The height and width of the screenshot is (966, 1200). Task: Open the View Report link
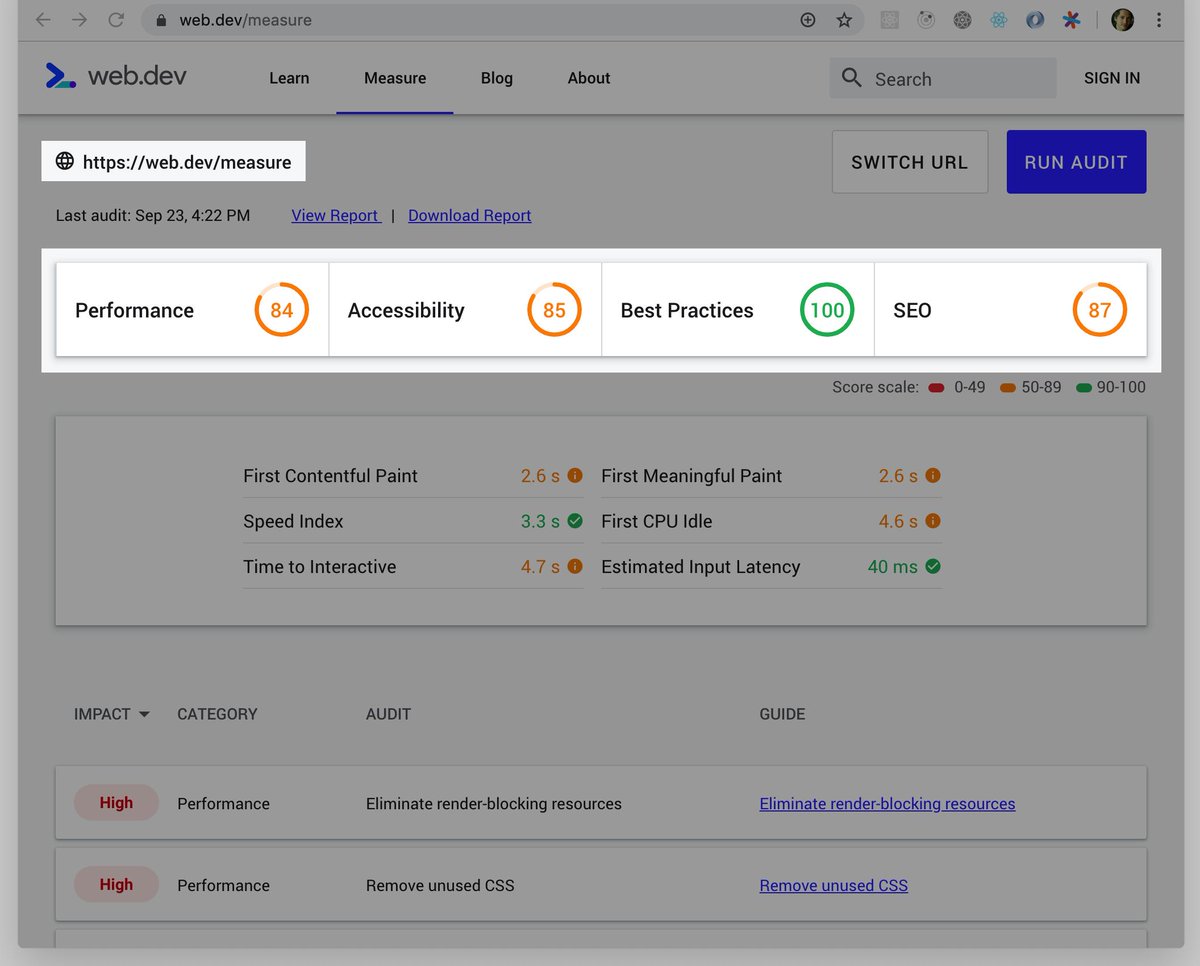click(x=336, y=215)
